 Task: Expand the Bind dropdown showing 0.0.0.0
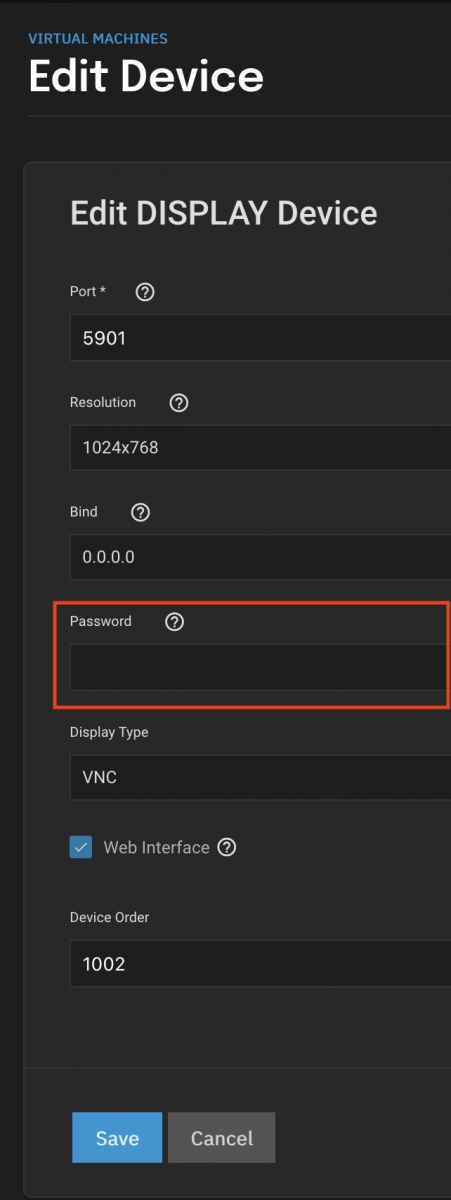pos(260,557)
